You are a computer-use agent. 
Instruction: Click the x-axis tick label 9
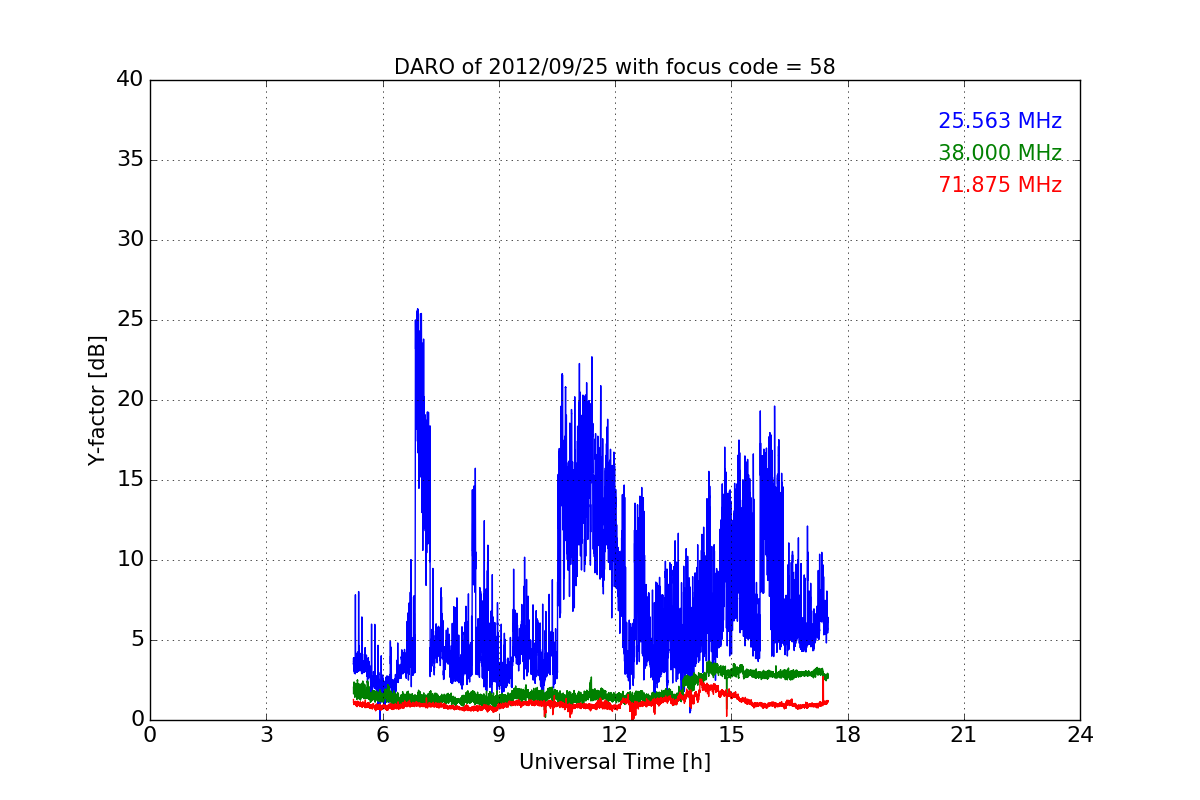[499, 735]
